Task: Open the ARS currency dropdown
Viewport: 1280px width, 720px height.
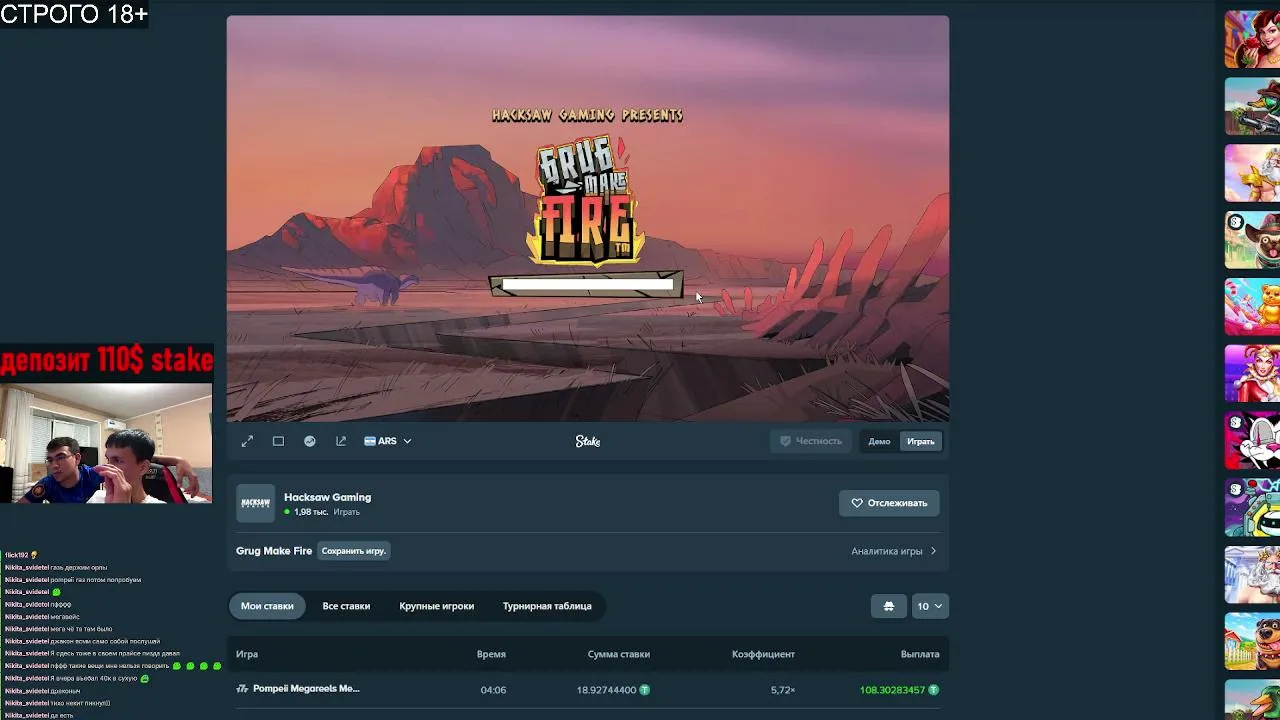Action: pyautogui.click(x=388, y=441)
